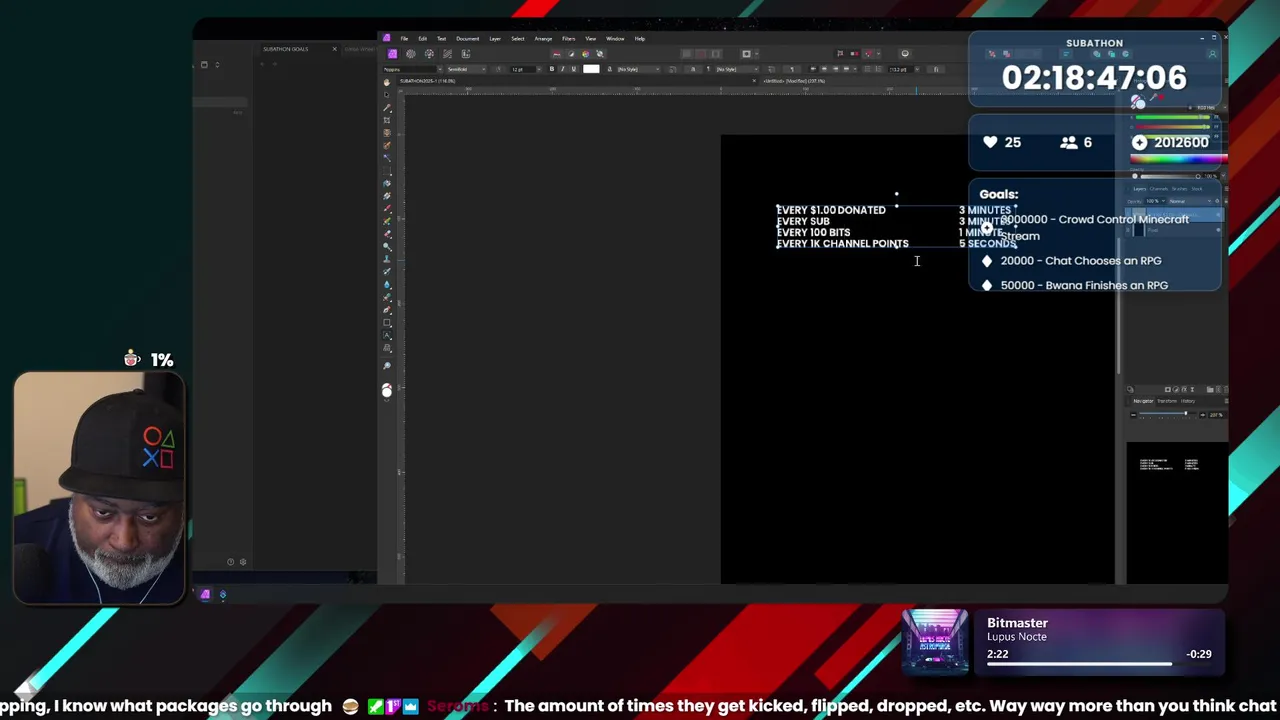The width and height of the screenshot is (1280, 720).
Task: Open the Window menu
Action: [615, 38]
